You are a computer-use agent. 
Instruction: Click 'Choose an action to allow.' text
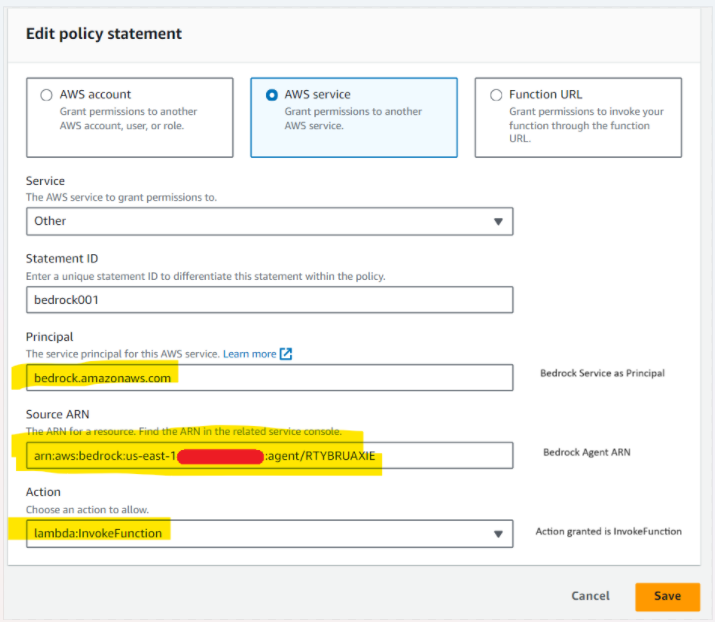[88, 509]
